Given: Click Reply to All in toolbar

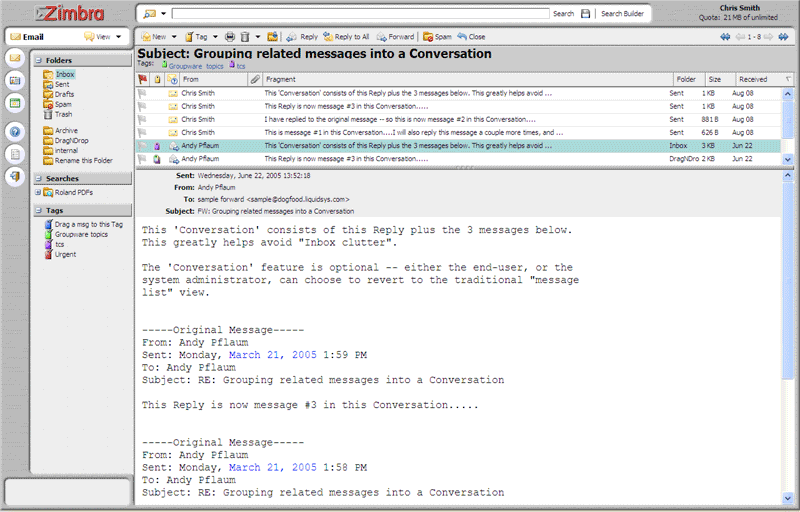Looking at the screenshot, I should 346,37.
